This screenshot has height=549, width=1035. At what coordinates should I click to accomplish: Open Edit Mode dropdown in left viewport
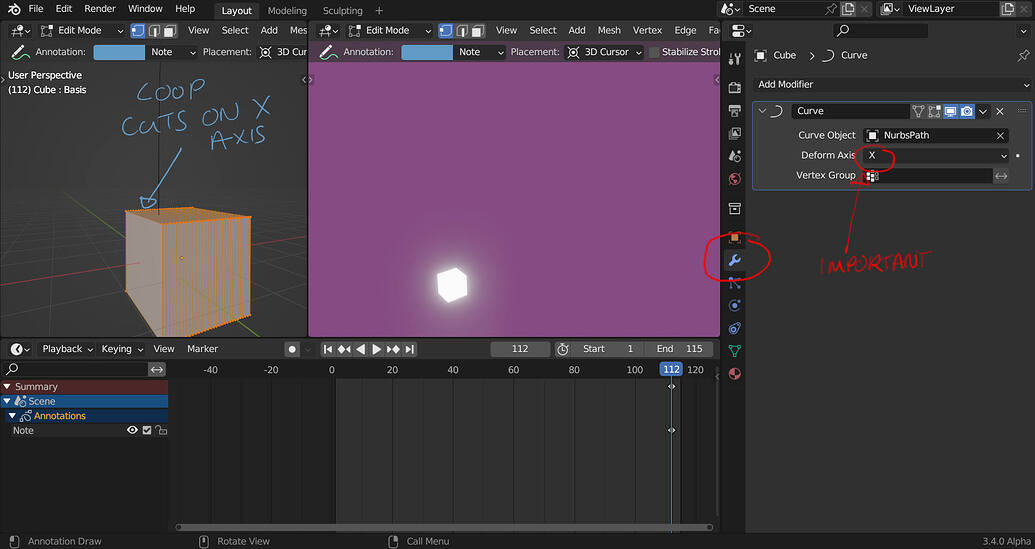coord(81,30)
